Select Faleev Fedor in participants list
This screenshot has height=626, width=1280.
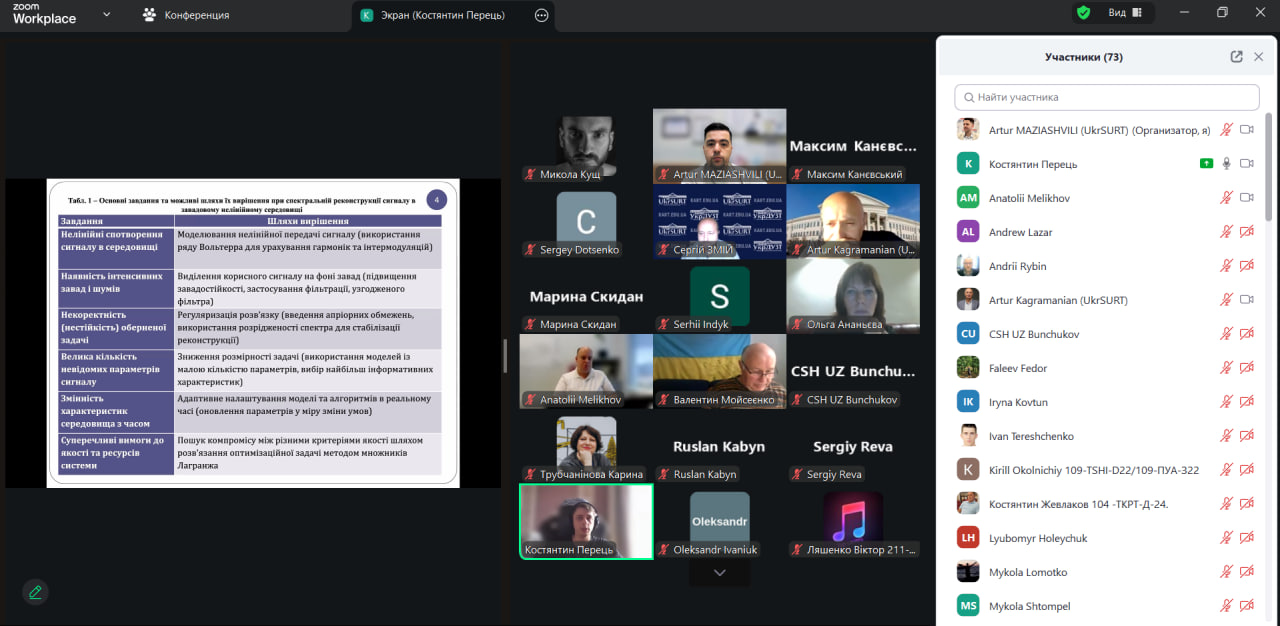(x=1018, y=368)
